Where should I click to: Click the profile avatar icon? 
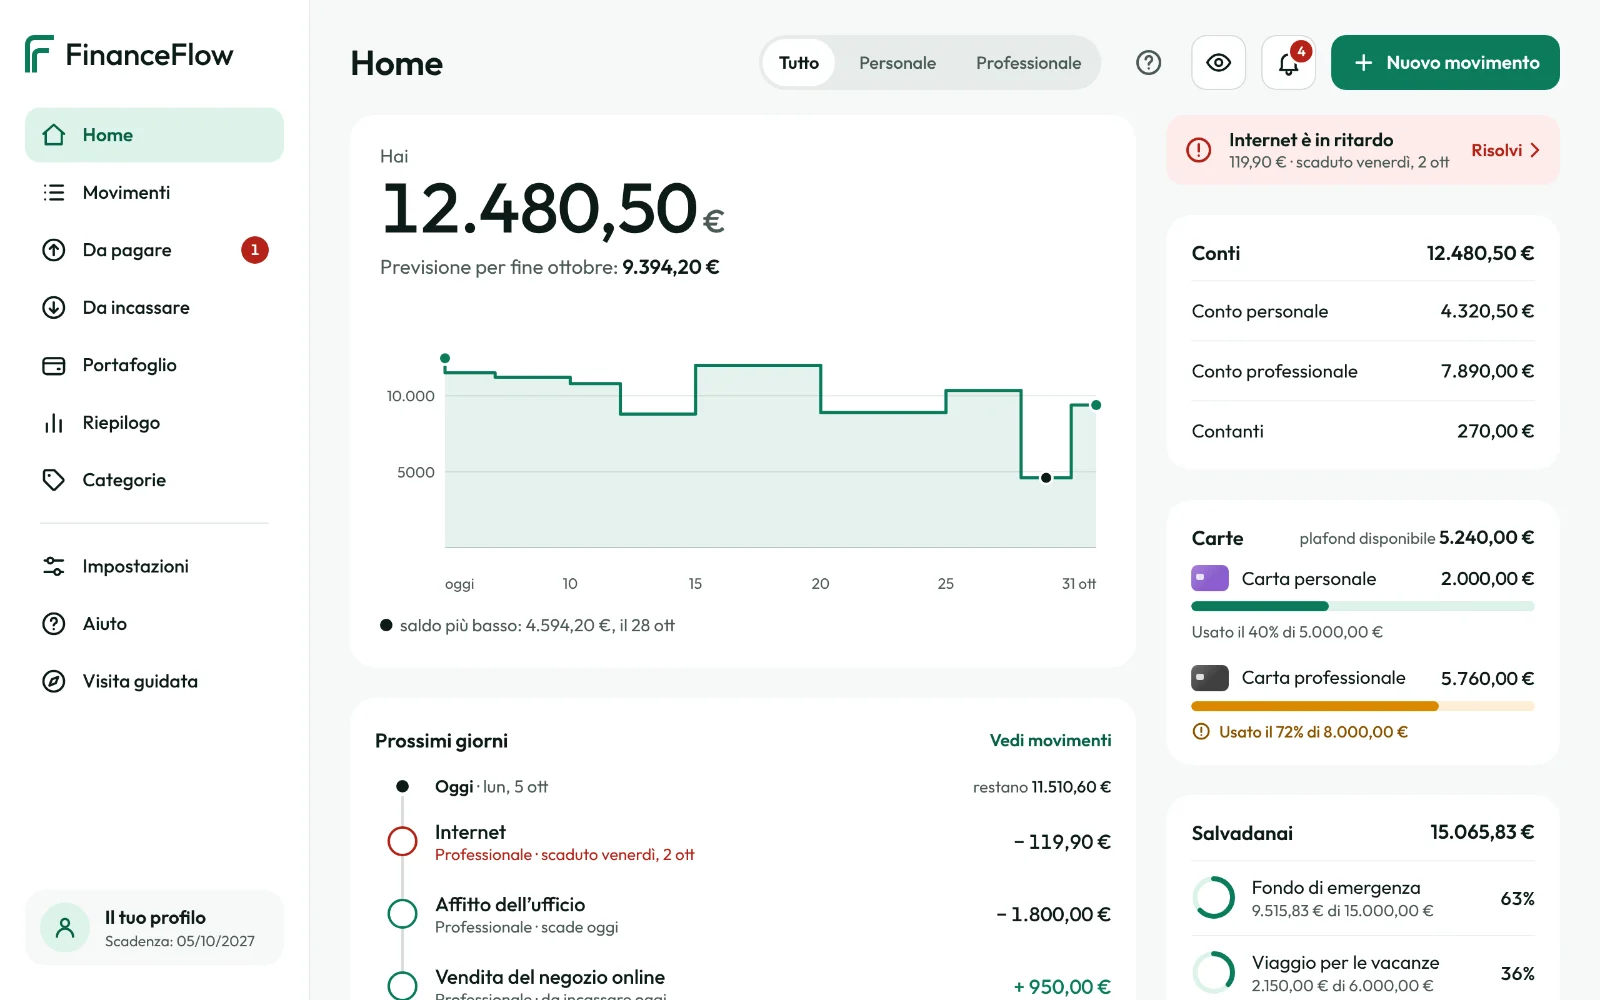[65, 928]
